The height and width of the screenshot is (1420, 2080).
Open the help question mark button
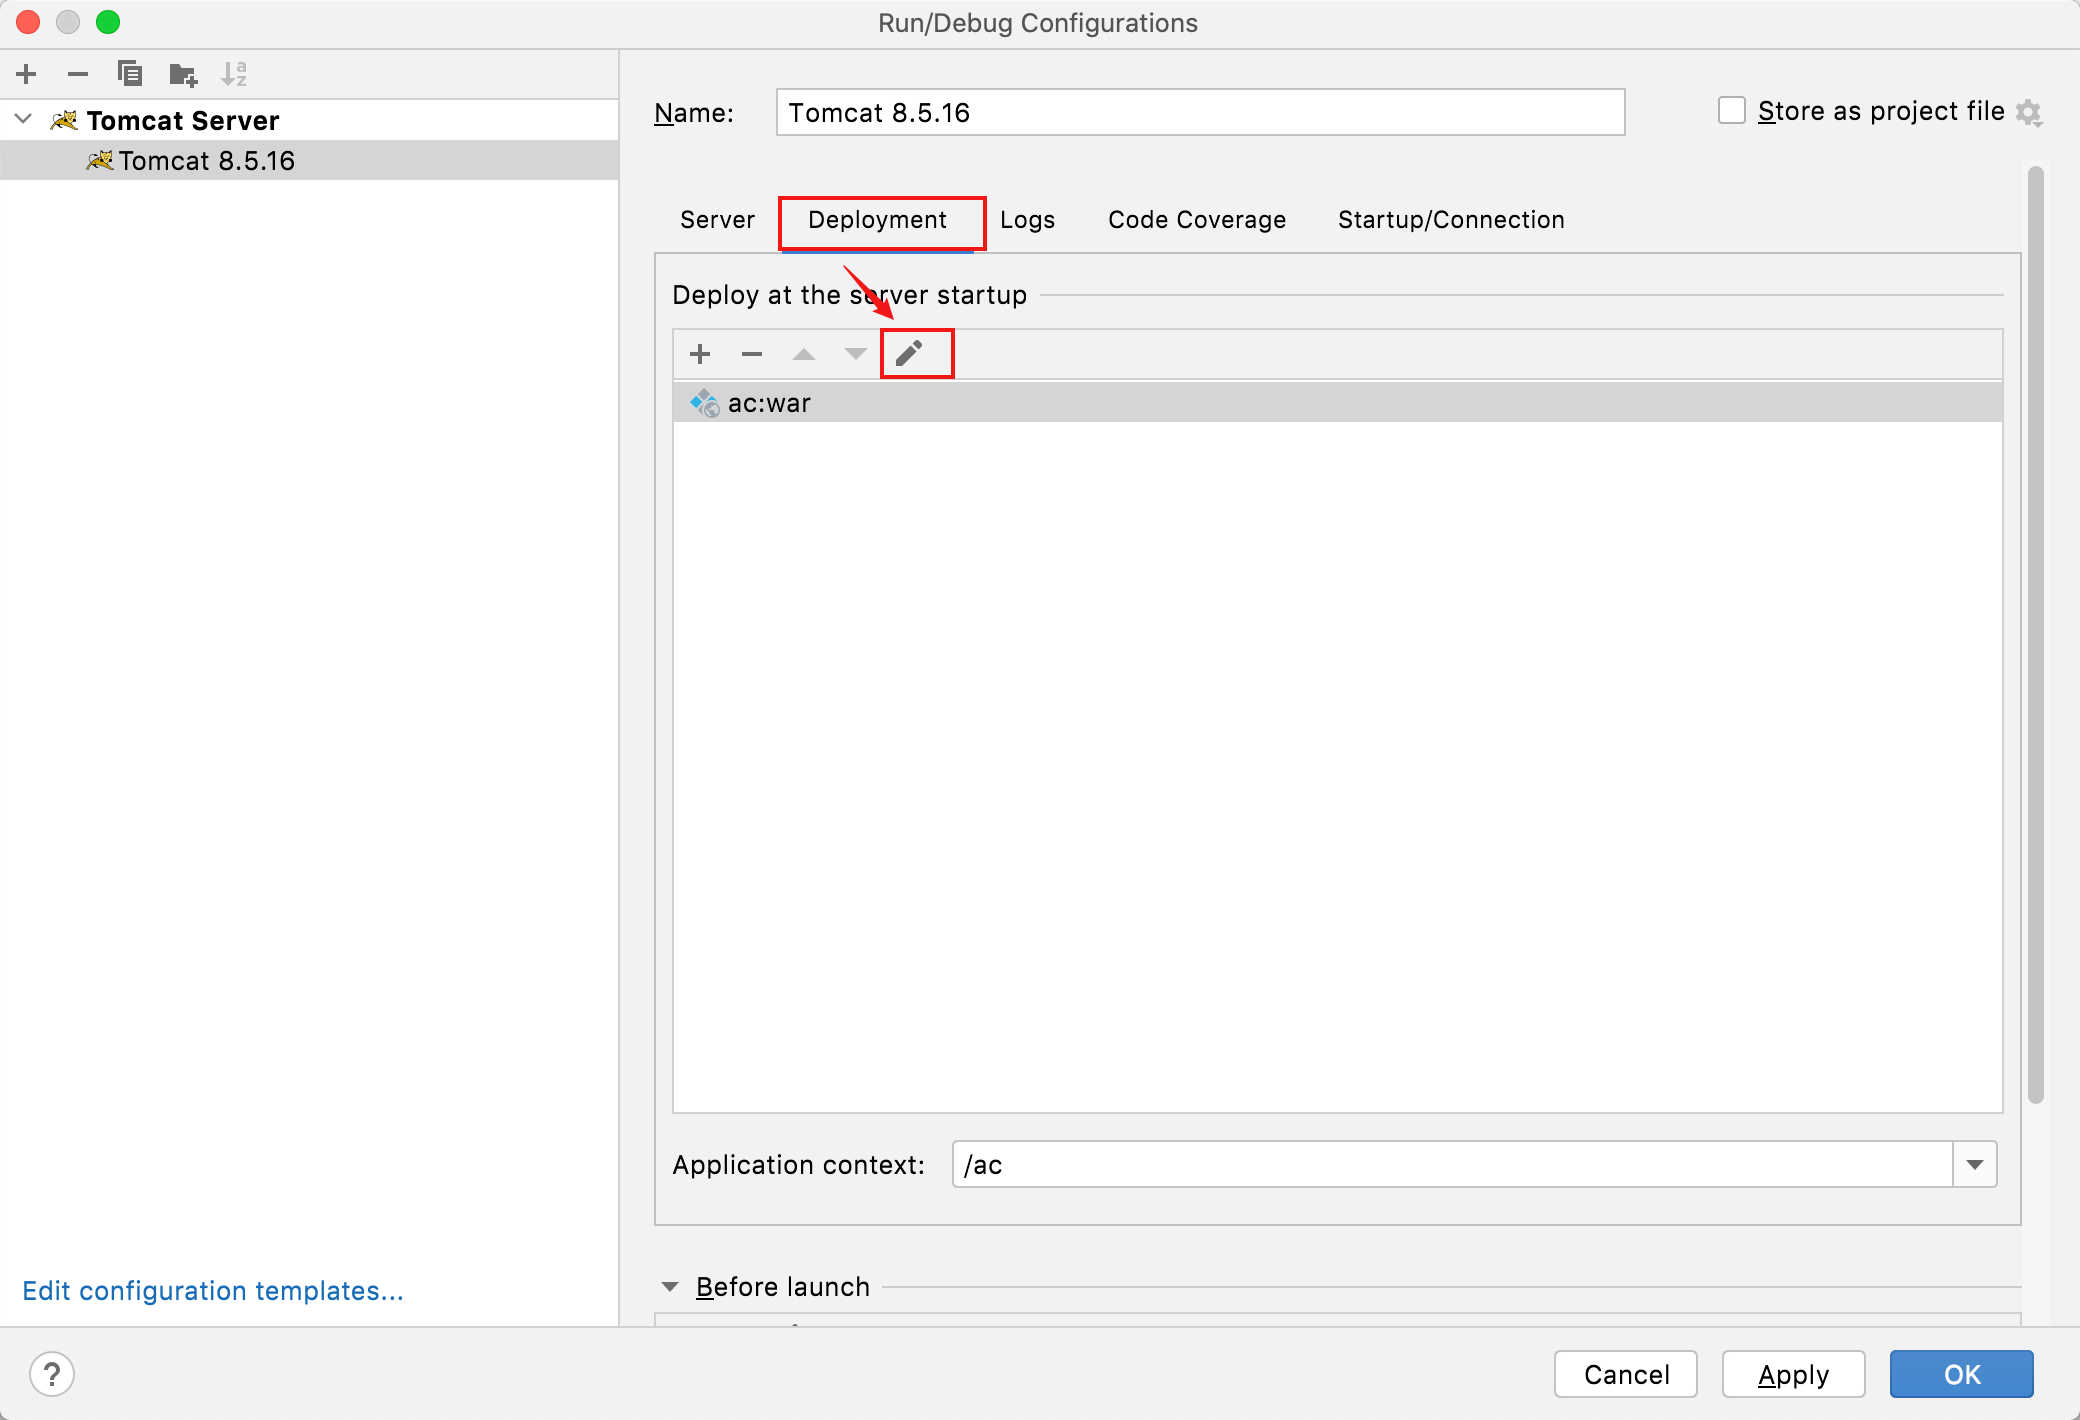tap(52, 1374)
